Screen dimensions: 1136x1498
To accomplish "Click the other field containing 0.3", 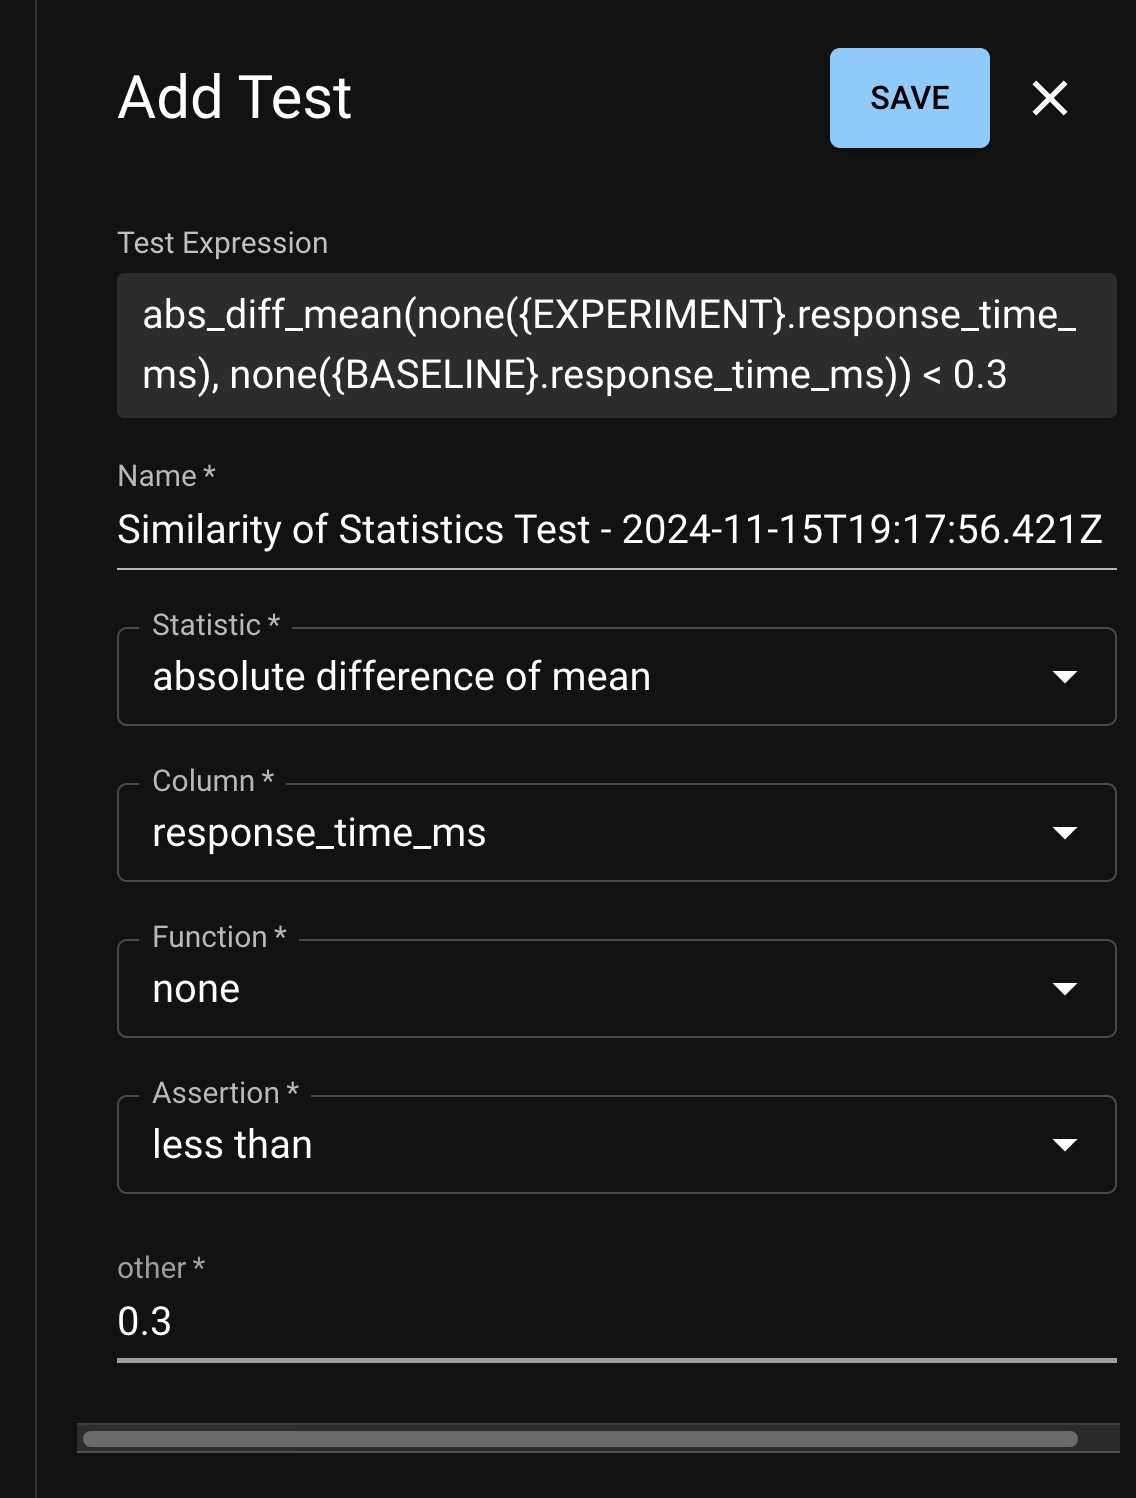I will [x=616, y=1322].
